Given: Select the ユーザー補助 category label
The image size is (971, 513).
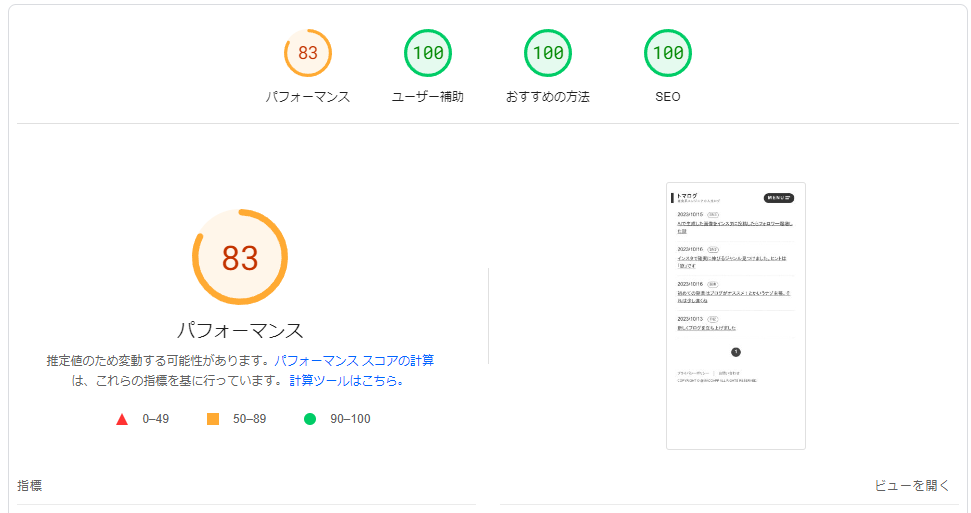Looking at the screenshot, I should tap(428, 97).
